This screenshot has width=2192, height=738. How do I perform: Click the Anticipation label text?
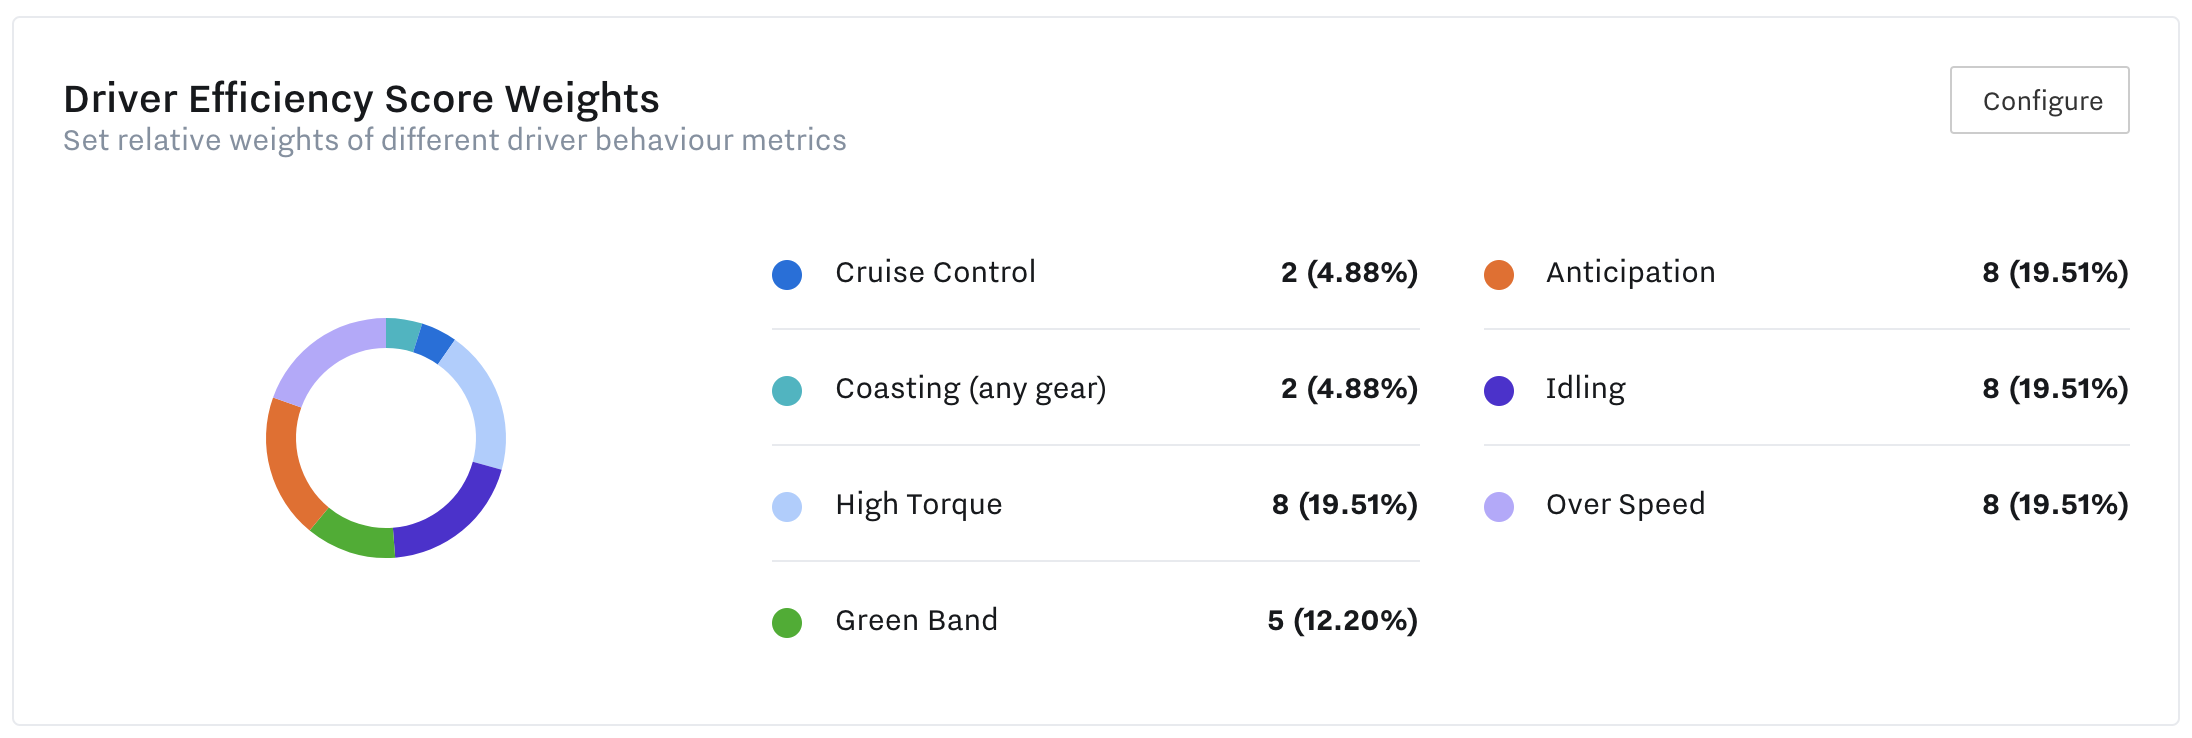(x=1630, y=273)
